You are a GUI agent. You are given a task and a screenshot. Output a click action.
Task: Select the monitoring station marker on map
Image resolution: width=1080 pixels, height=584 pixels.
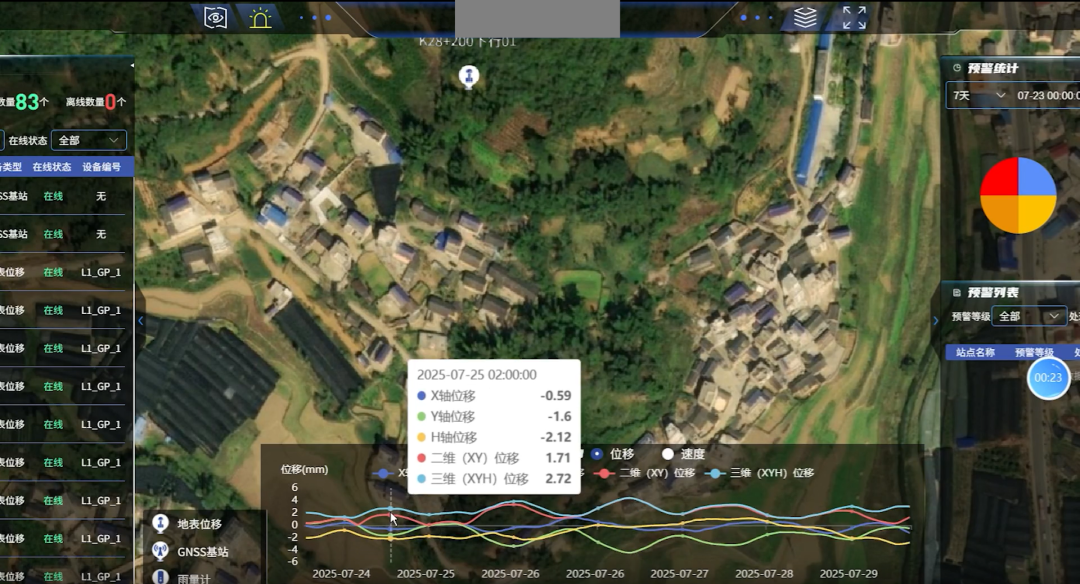(469, 76)
